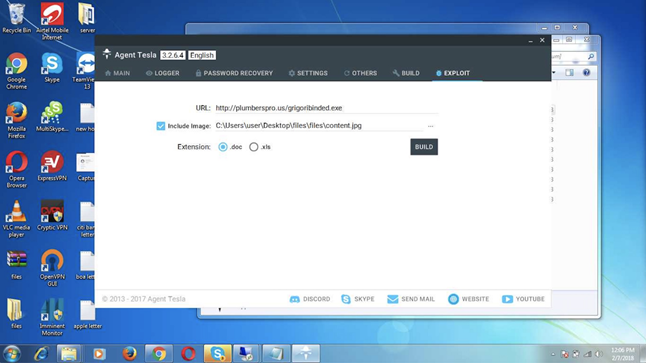The image size is (646, 363).
Task: Click the clock in the system tray
Action: pyautogui.click(x=623, y=354)
